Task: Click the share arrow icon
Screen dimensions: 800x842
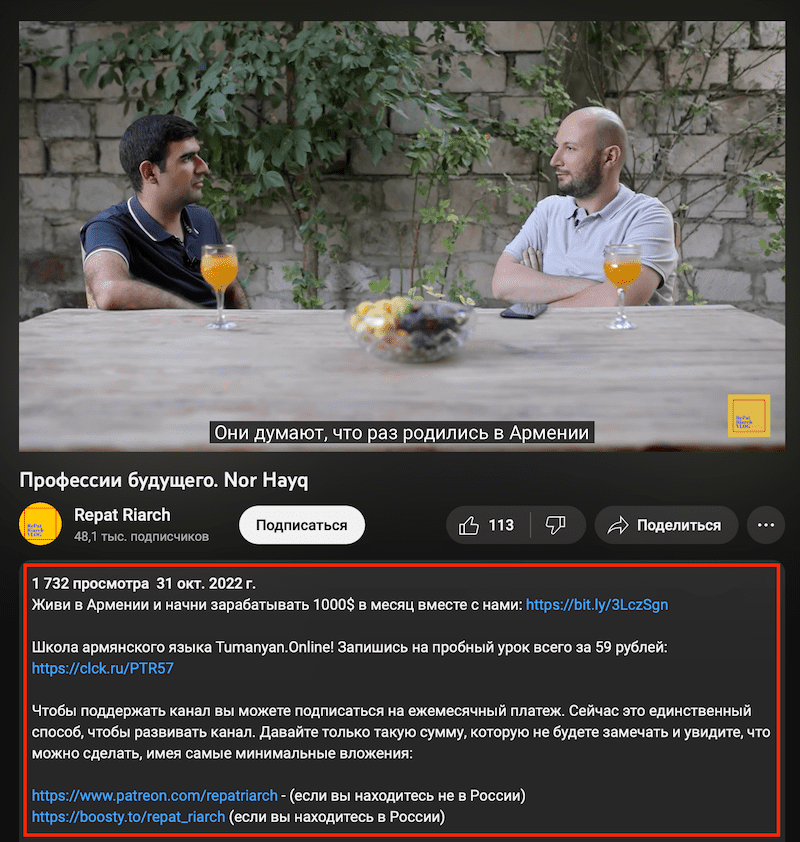Action: click(618, 525)
